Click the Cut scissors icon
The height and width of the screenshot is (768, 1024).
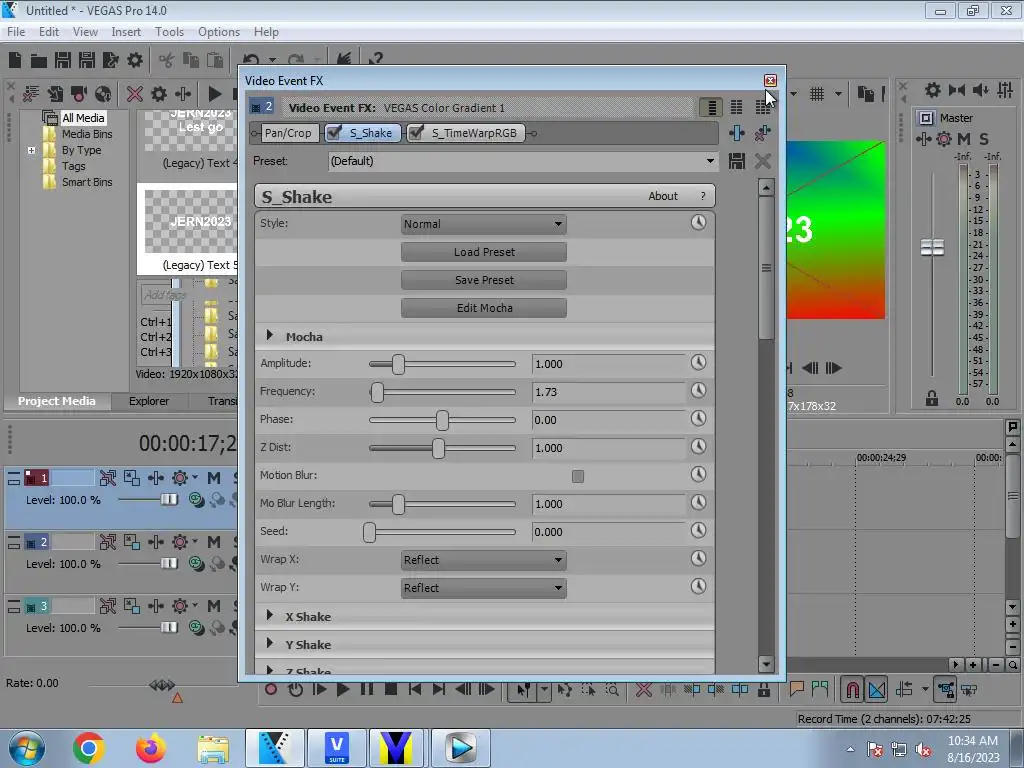[167, 61]
